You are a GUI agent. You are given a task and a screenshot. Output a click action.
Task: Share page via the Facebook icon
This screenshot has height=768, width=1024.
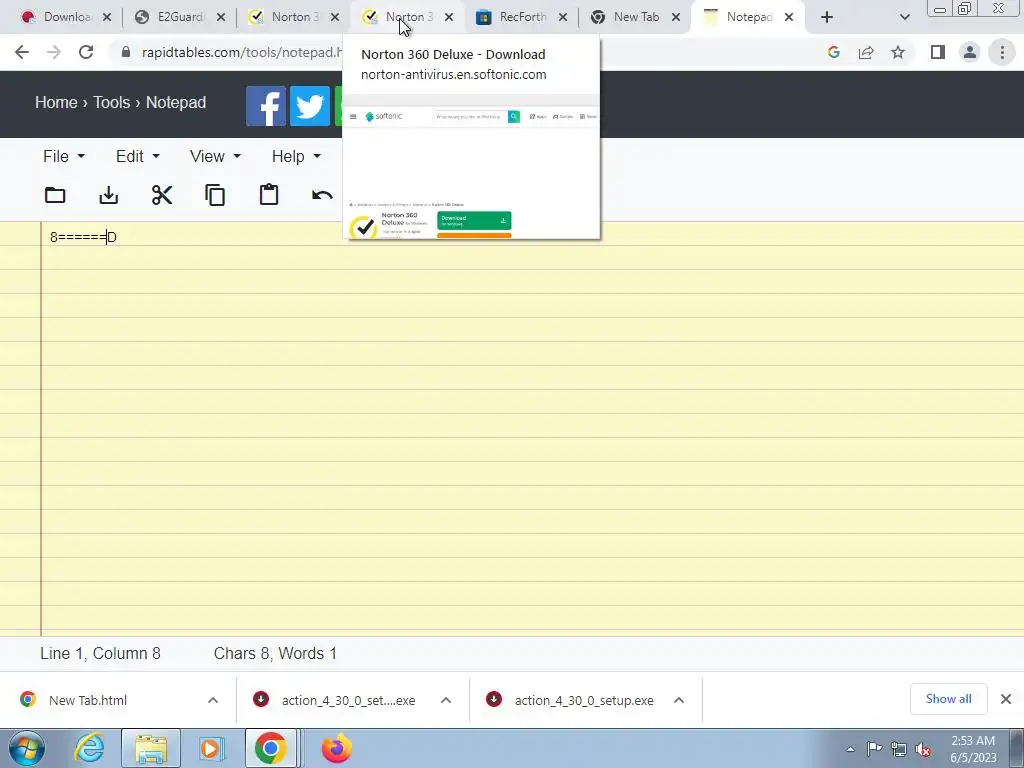click(266, 106)
